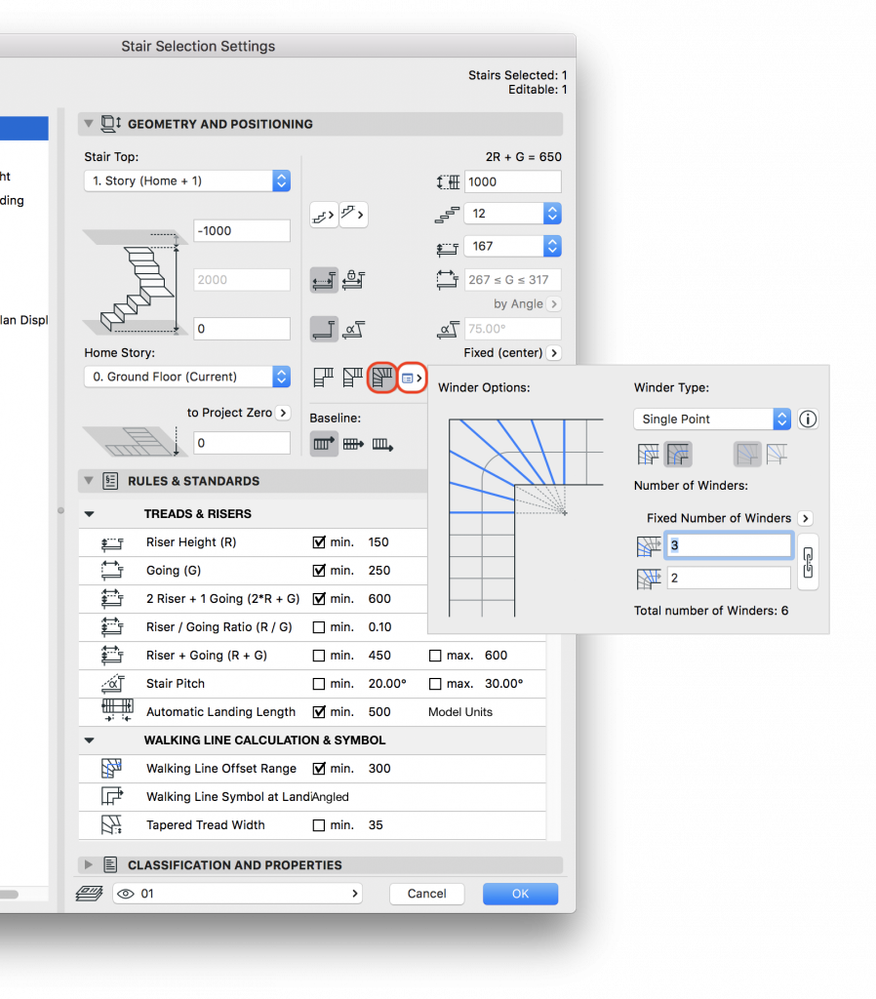This screenshot has height=999, width=876.
Task: Click the stair width field showing 1000
Action: (x=513, y=182)
